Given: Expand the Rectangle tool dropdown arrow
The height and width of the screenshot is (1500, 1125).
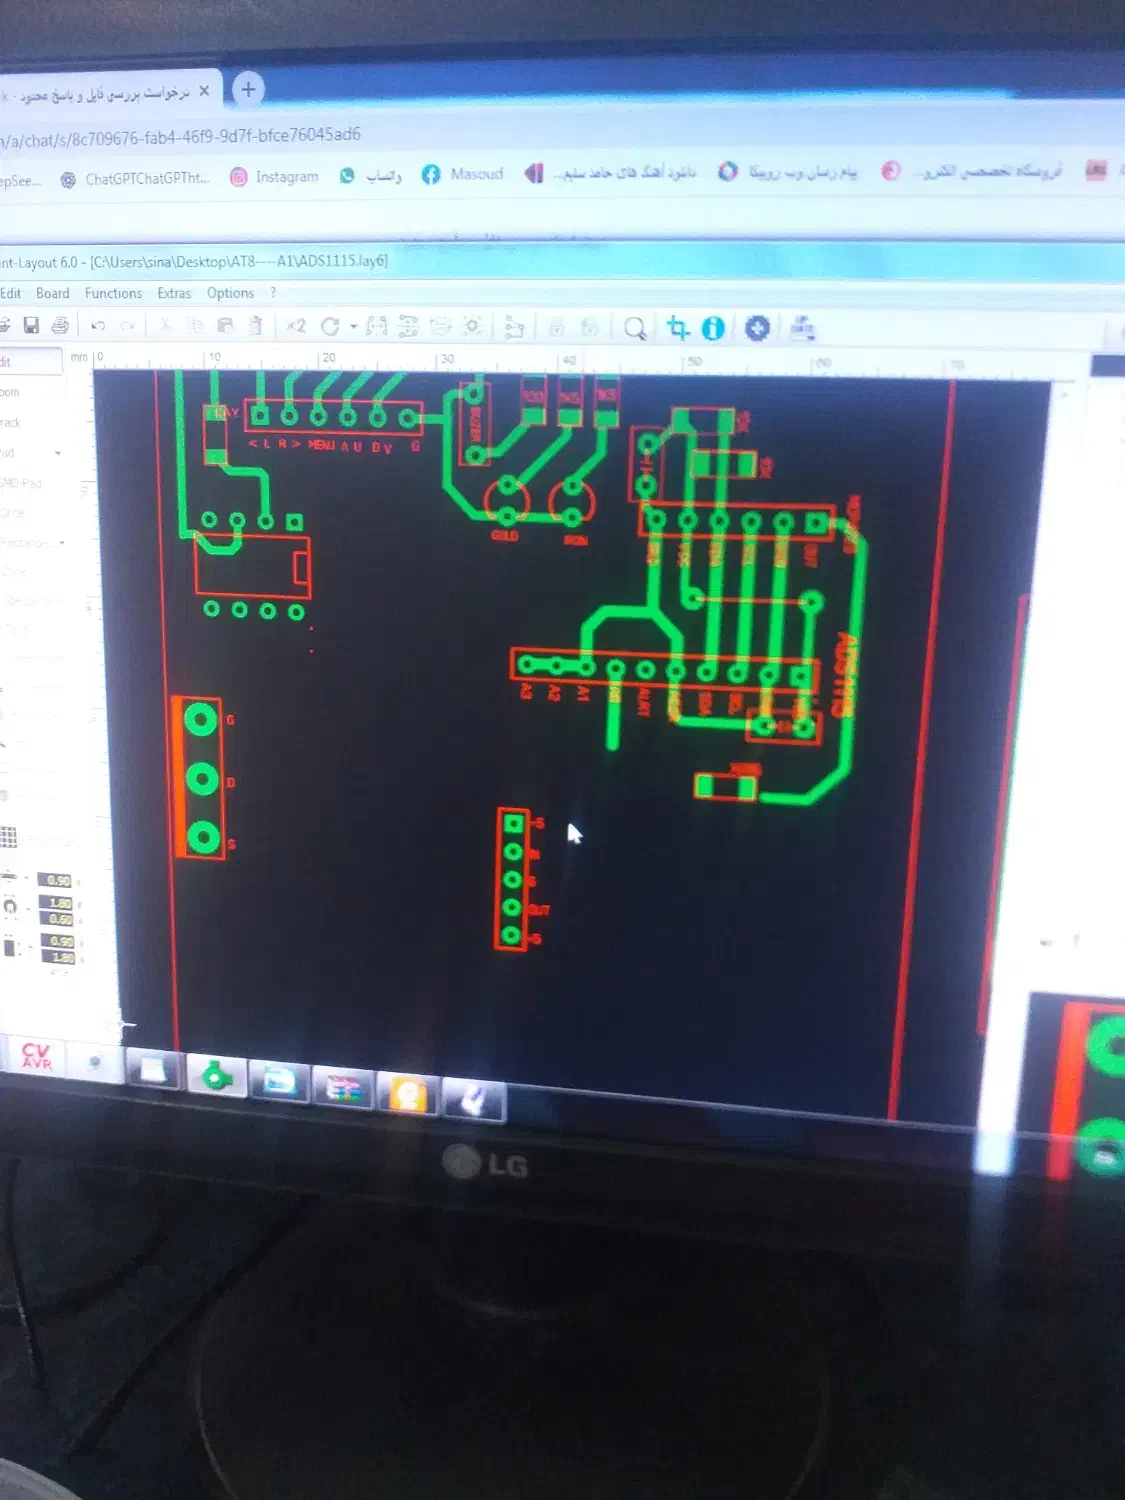Looking at the screenshot, I should click(62, 542).
